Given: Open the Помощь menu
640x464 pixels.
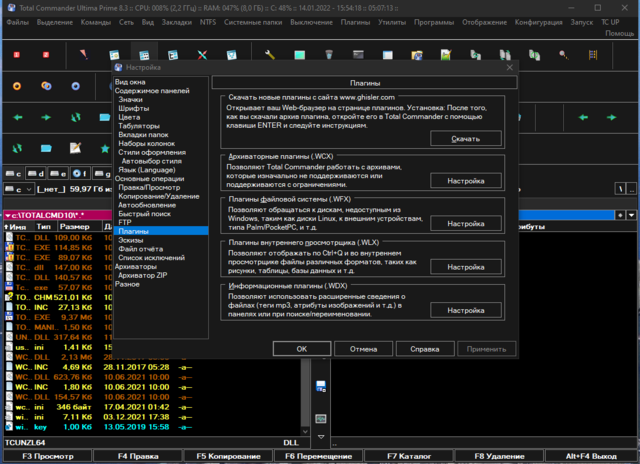Looking at the screenshot, I should tap(620, 33).
